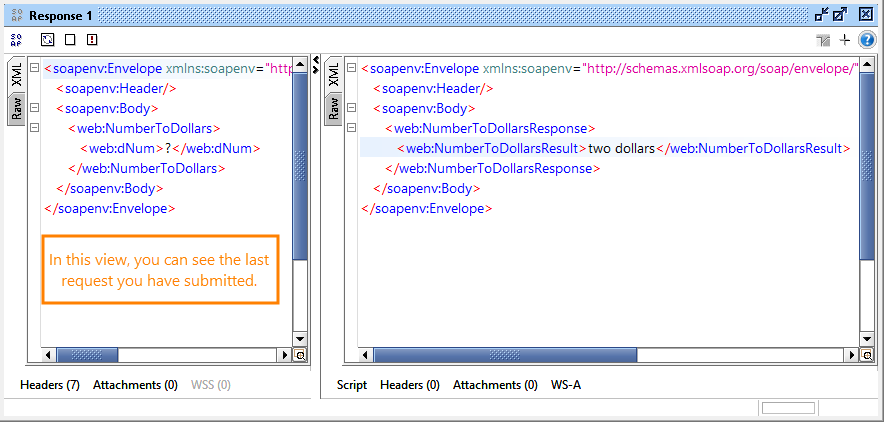Switch request panel to Raw tab
Screen dimensions: 884x422
point(17,108)
